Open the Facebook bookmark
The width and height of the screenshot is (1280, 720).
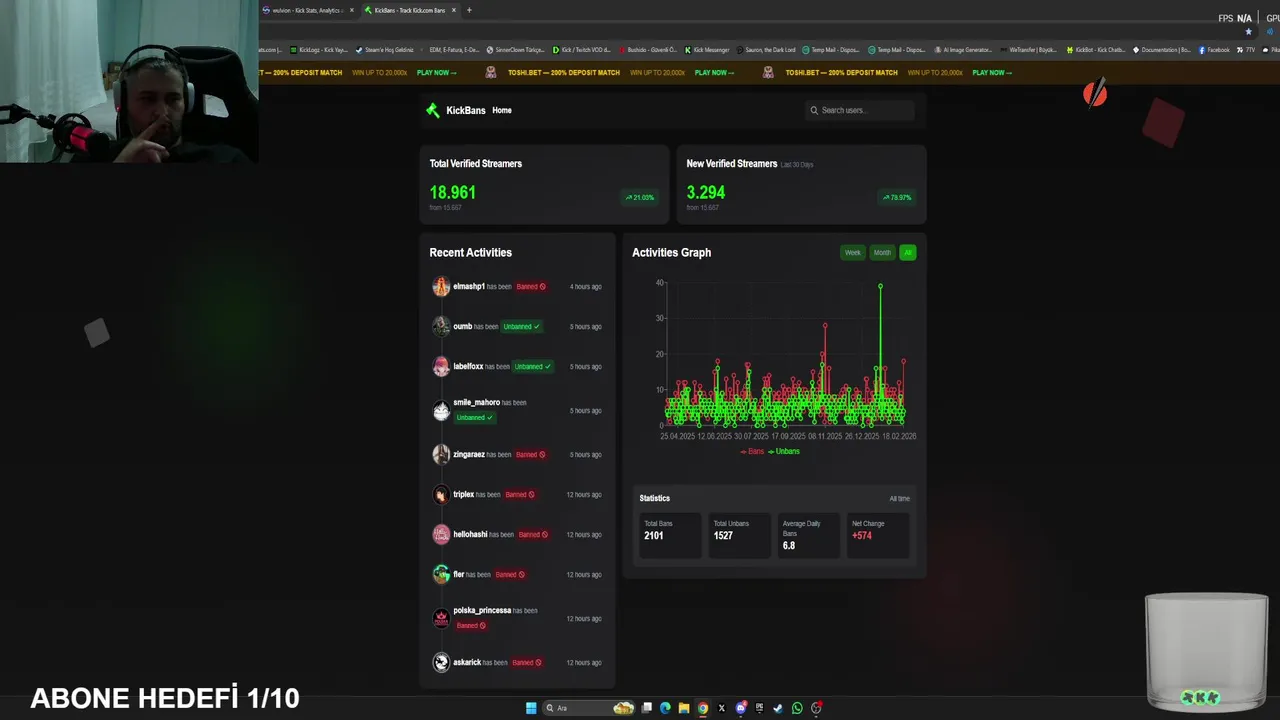click(x=1214, y=50)
